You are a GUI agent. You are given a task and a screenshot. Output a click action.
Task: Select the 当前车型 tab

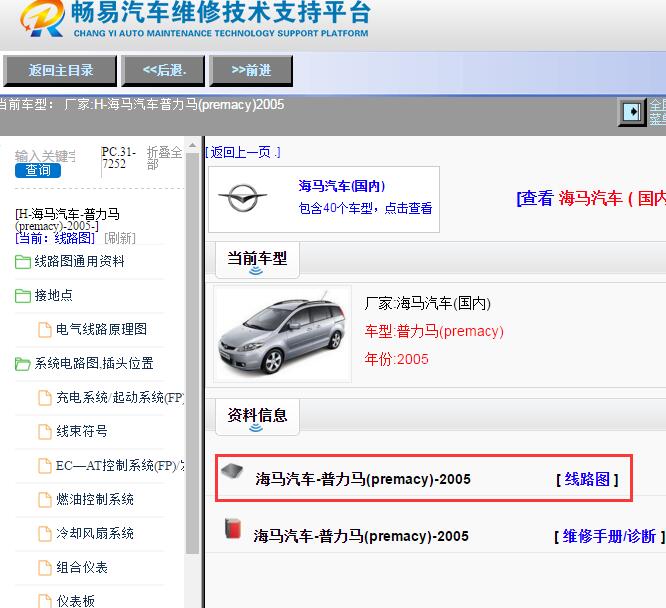click(257, 259)
